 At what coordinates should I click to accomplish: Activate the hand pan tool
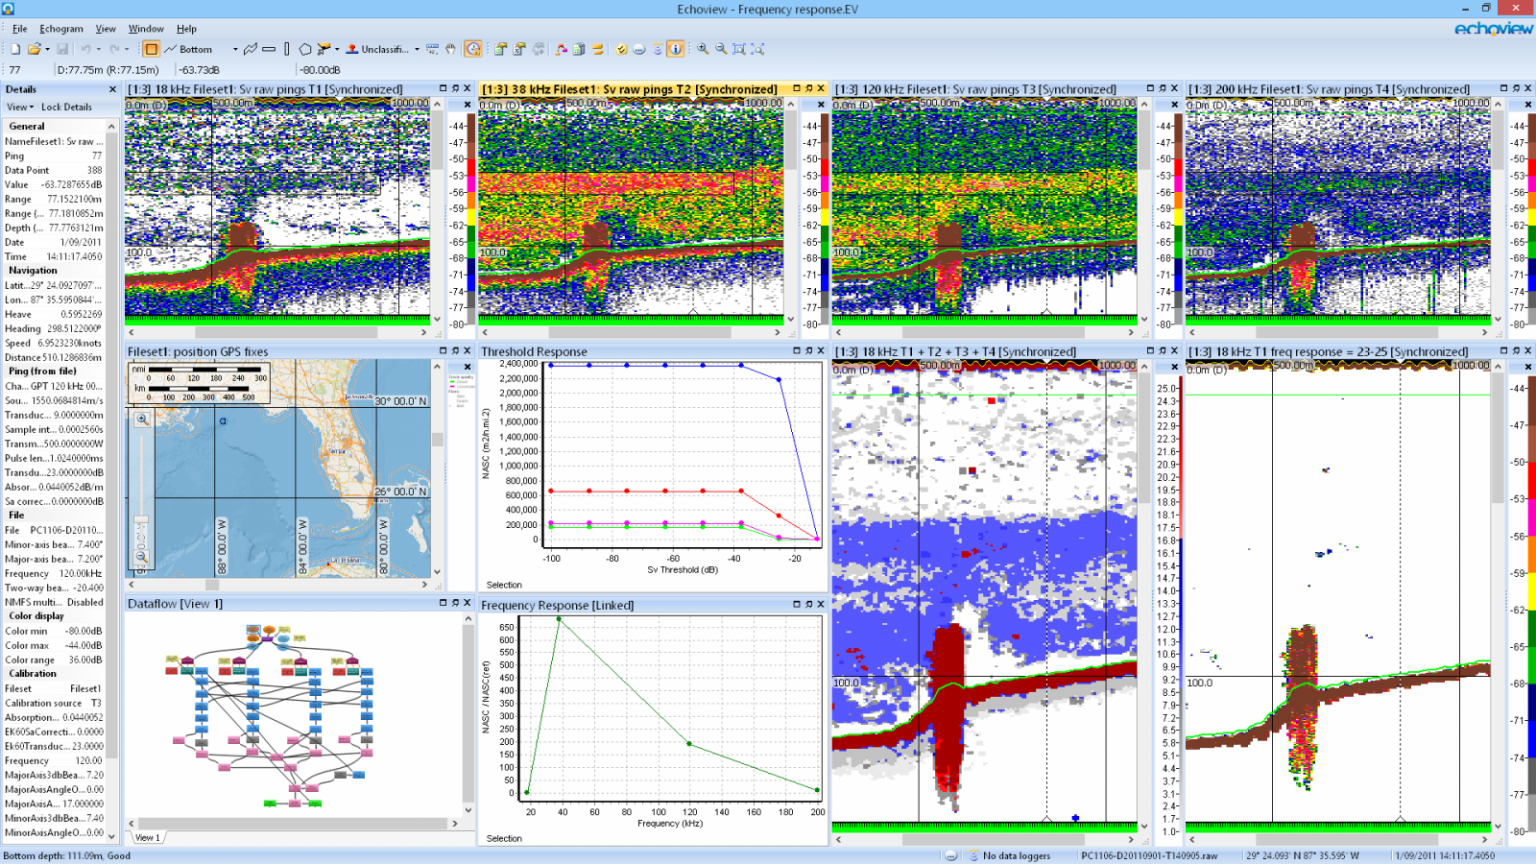(x=451, y=49)
